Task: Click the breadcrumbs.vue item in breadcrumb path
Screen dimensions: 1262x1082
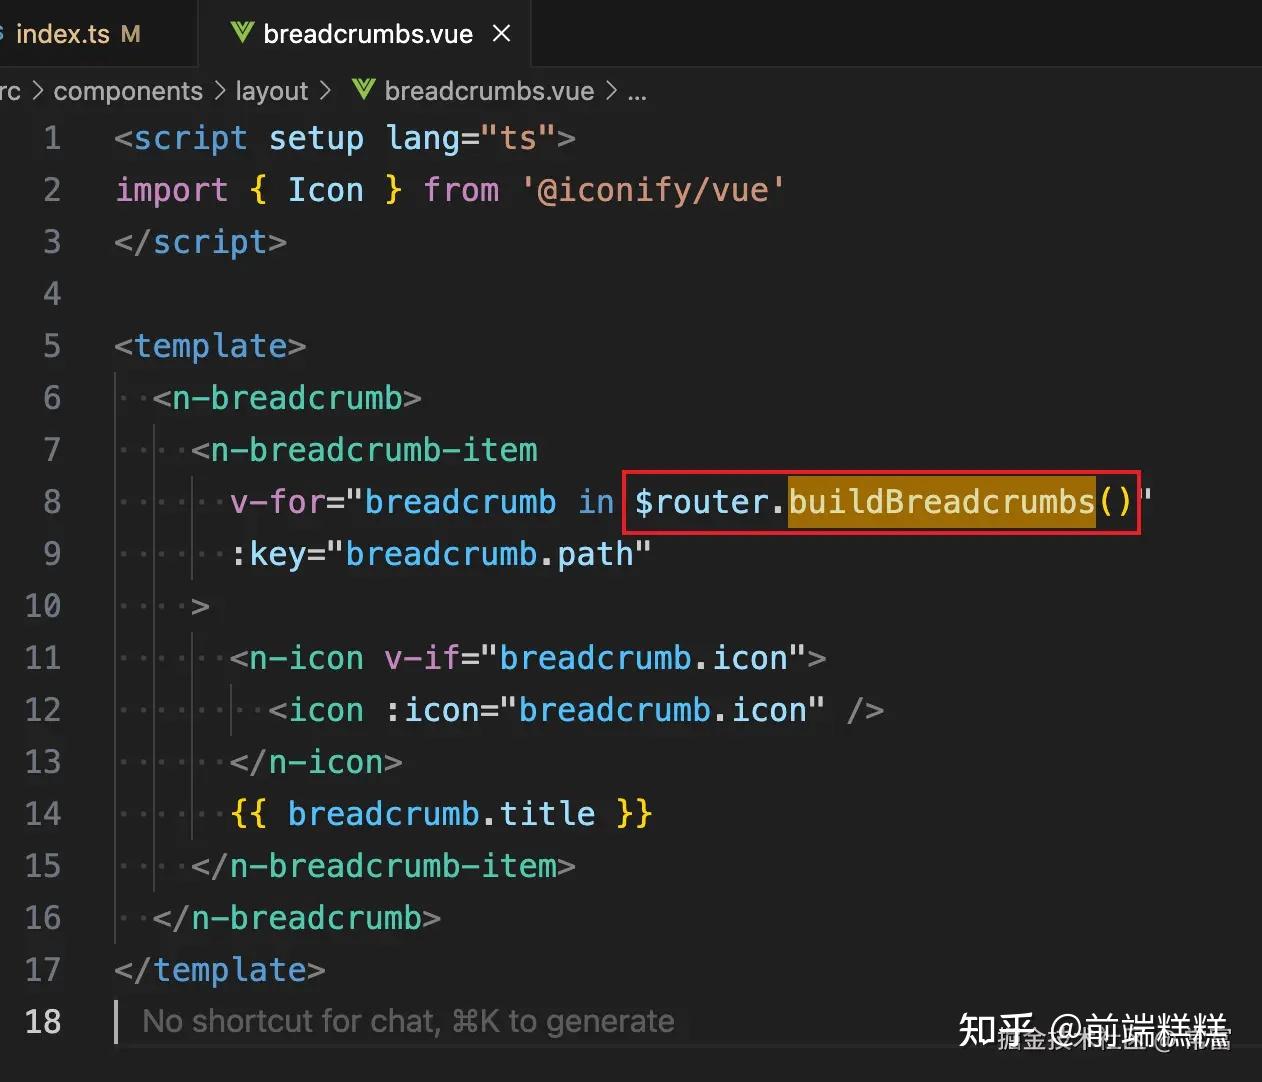Action: pos(490,90)
